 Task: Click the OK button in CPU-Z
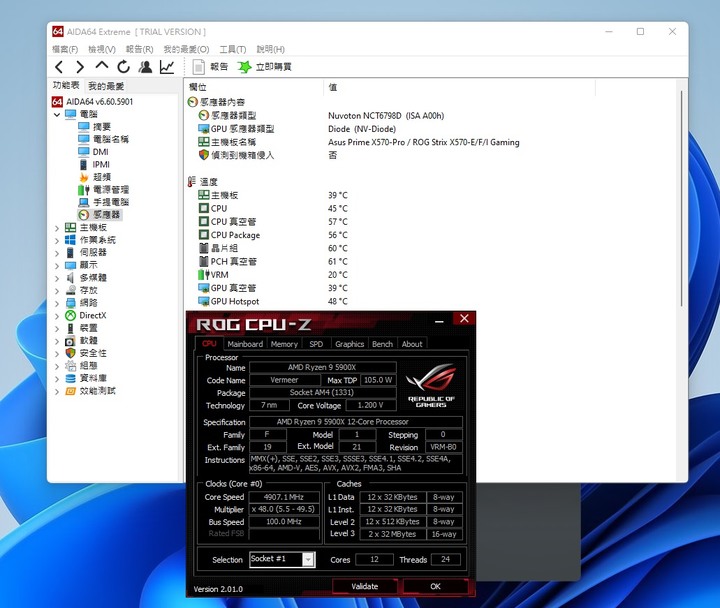(435, 586)
